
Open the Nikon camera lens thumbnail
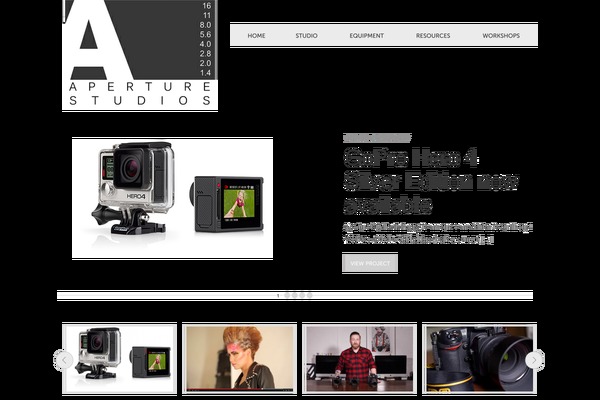(x=479, y=359)
